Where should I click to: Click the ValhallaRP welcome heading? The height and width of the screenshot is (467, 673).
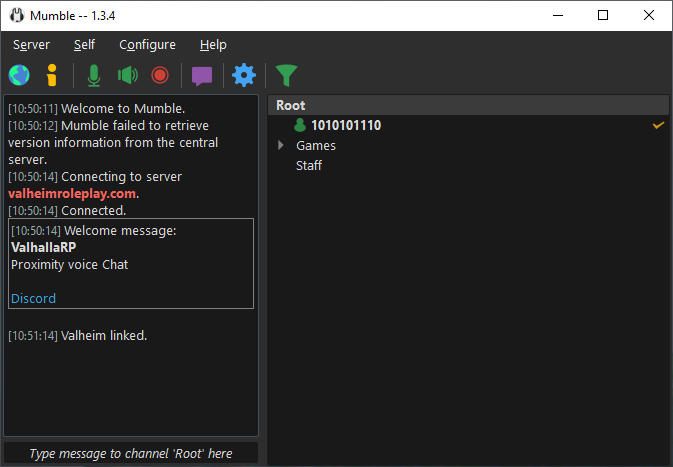pyautogui.click(x=43, y=247)
